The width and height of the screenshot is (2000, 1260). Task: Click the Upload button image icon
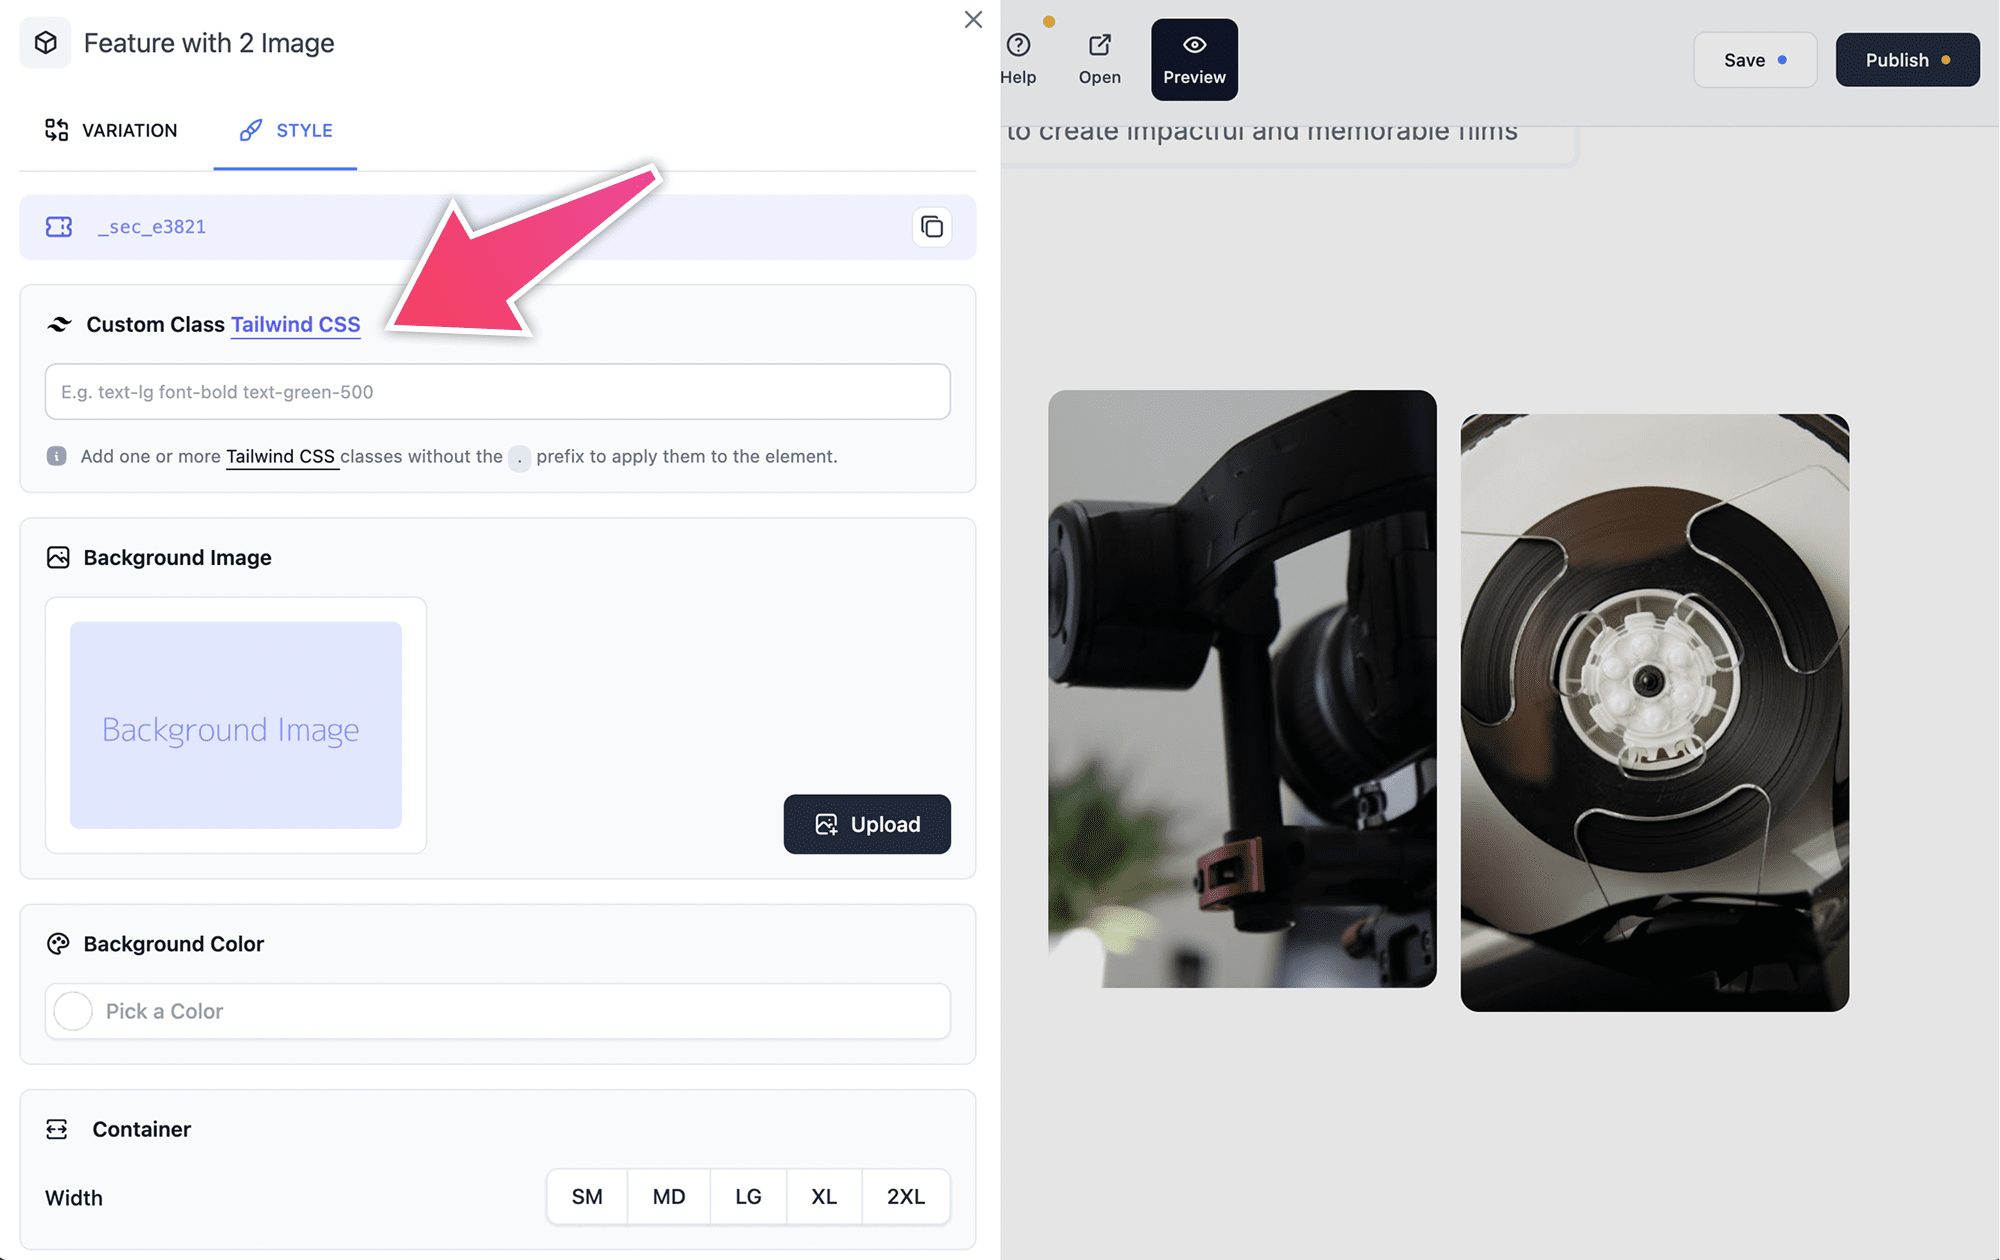pos(826,824)
